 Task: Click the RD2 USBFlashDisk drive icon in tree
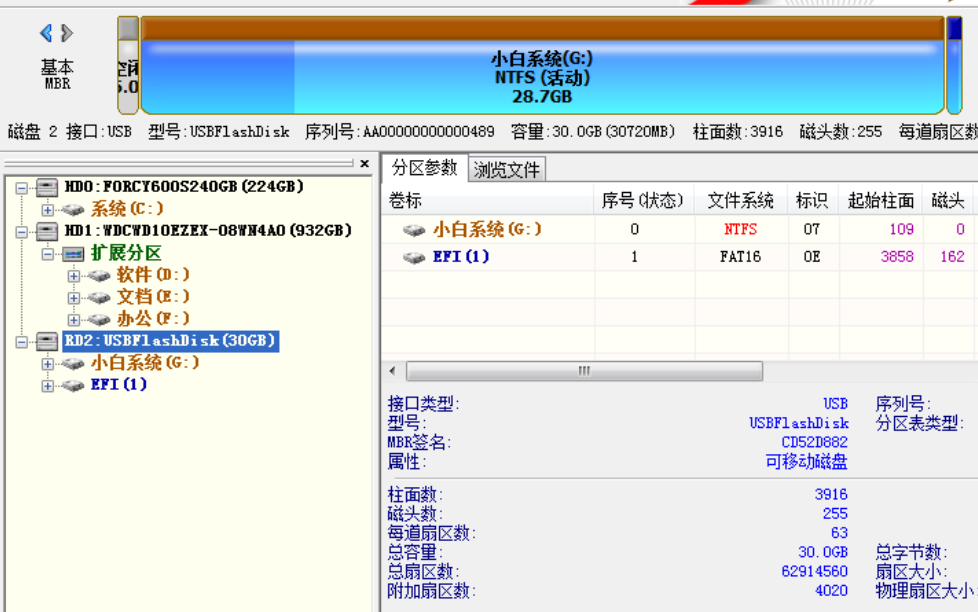coord(47,342)
